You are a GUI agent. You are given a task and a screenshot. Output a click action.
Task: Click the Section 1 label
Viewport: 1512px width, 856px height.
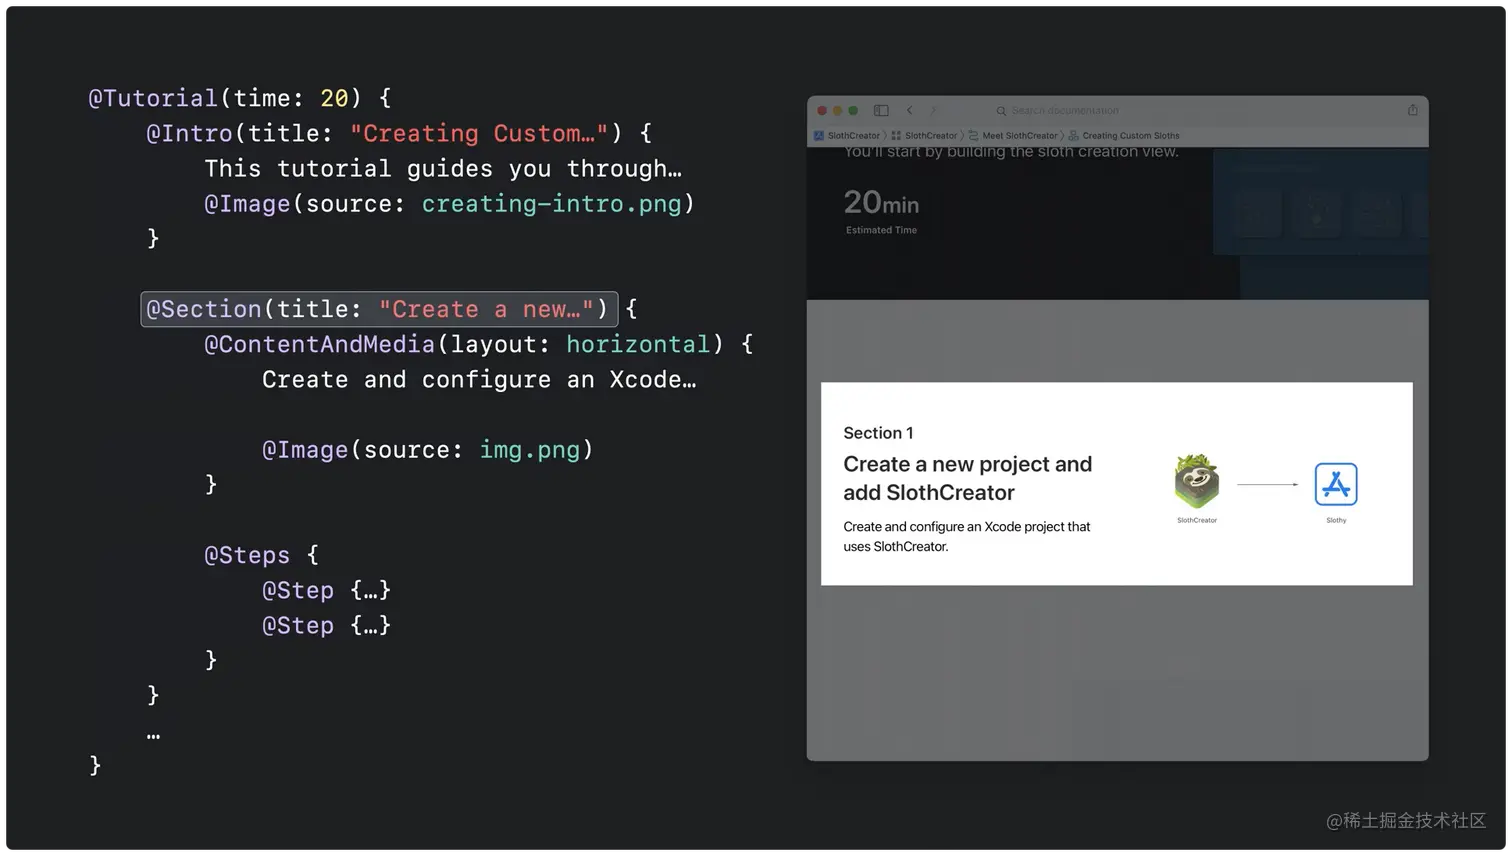coord(878,433)
